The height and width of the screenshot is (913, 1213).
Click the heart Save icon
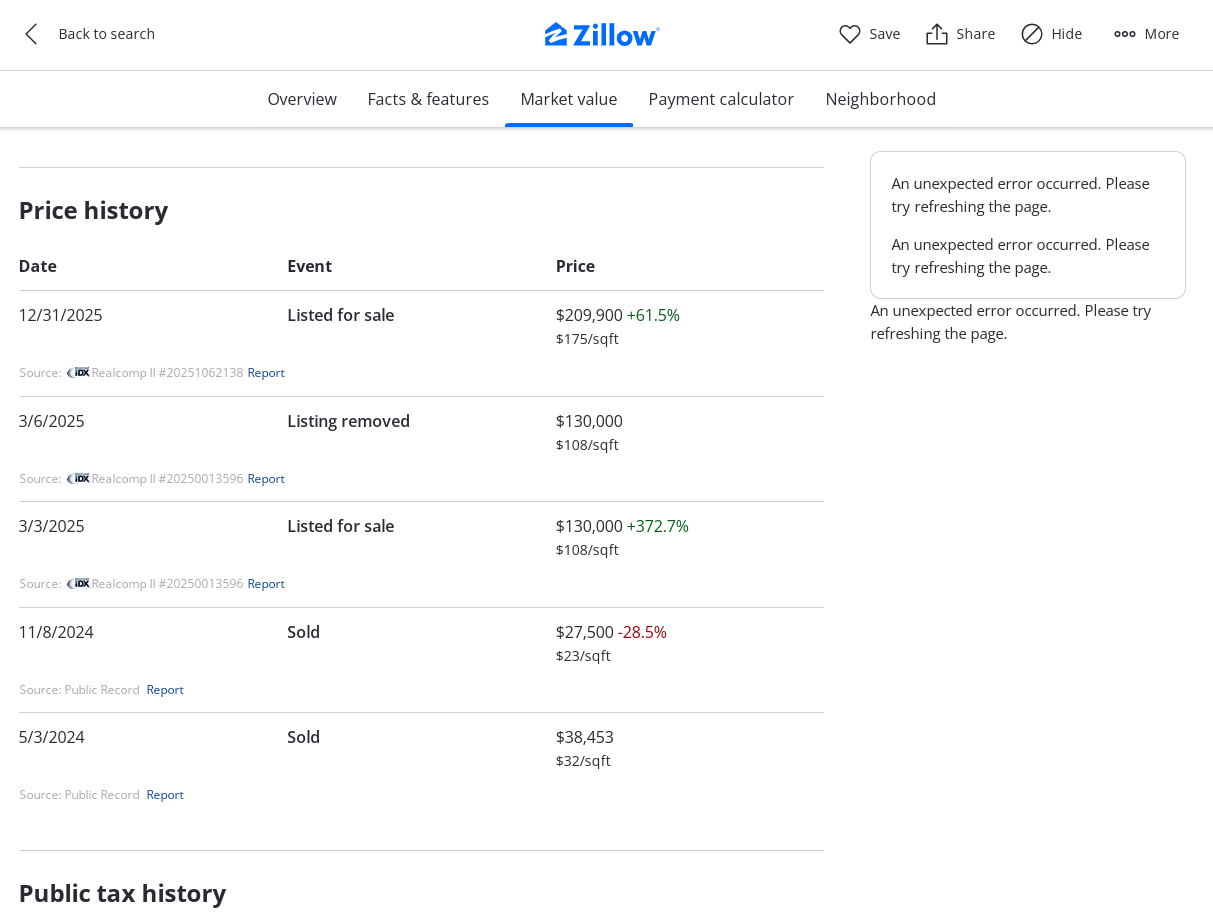(850, 34)
